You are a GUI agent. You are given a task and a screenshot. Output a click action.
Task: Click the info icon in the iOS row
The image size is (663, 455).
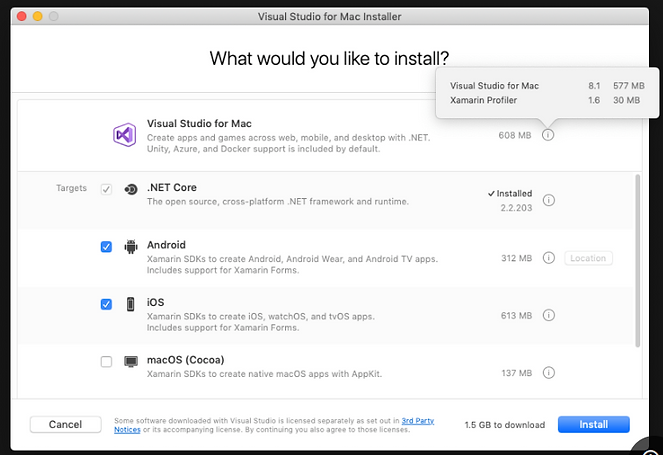548,315
